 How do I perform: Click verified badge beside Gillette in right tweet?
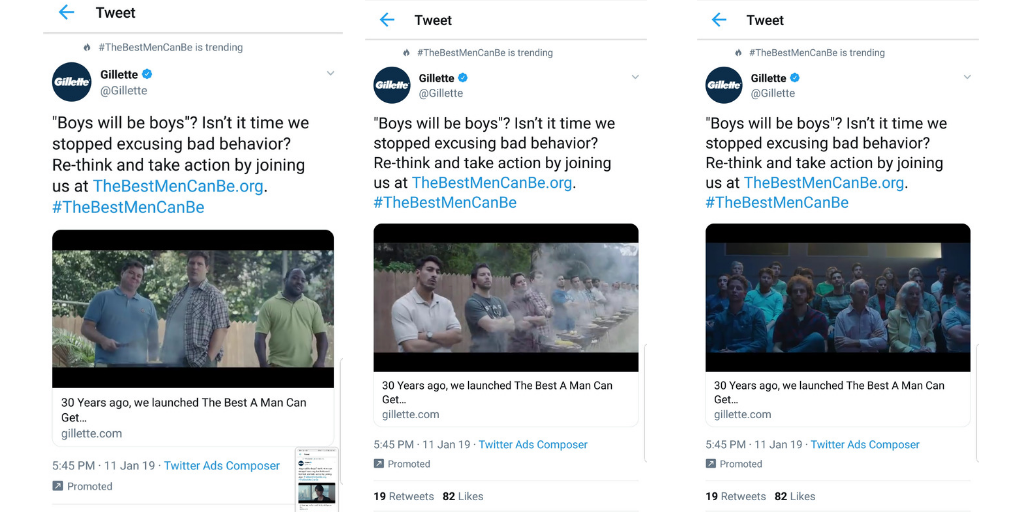coord(795,78)
